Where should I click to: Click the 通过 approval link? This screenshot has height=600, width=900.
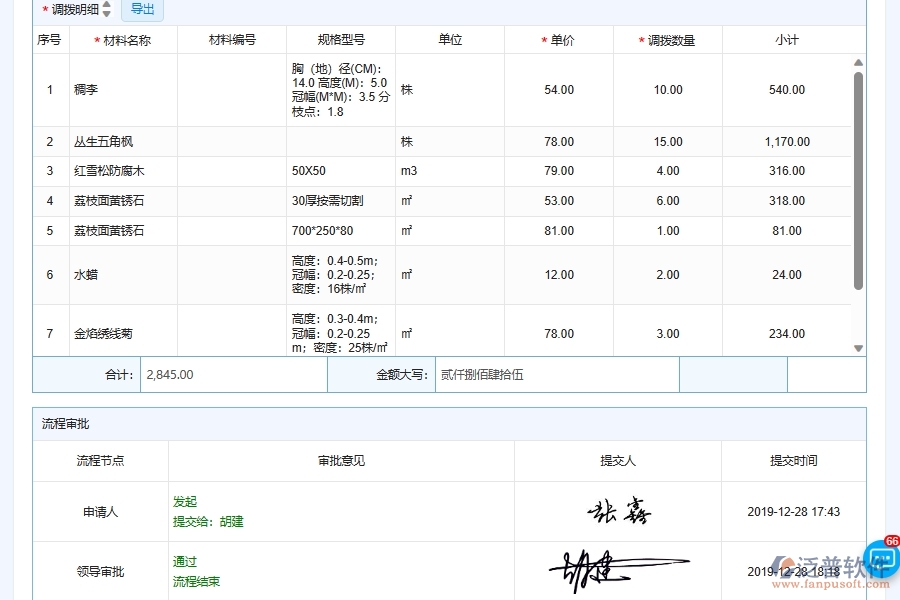pos(185,562)
